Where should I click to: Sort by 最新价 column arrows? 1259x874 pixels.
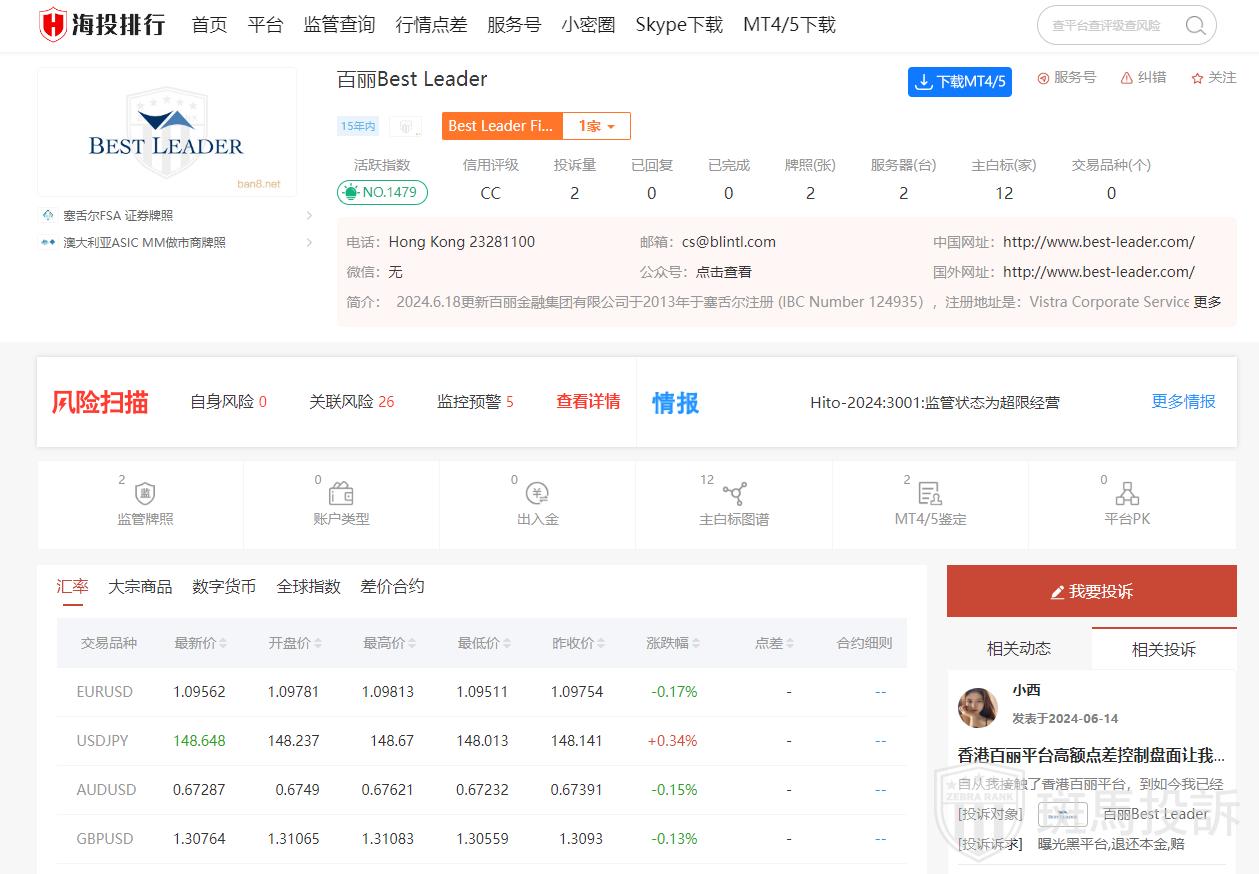[223, 644]
